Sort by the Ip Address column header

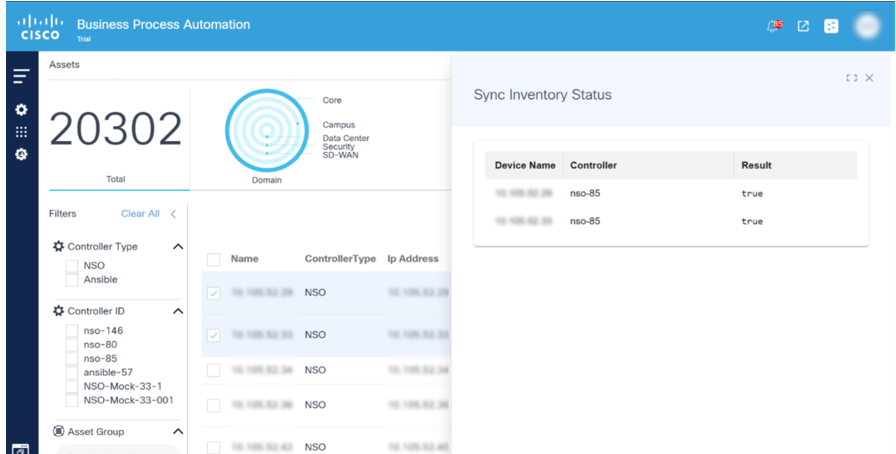click(413, 258)
